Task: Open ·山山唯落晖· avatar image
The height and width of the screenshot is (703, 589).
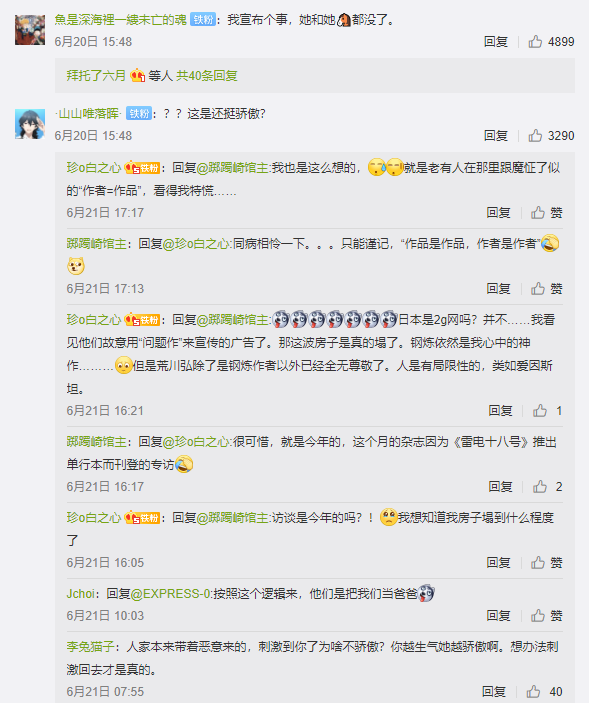Action: point(30,124)
